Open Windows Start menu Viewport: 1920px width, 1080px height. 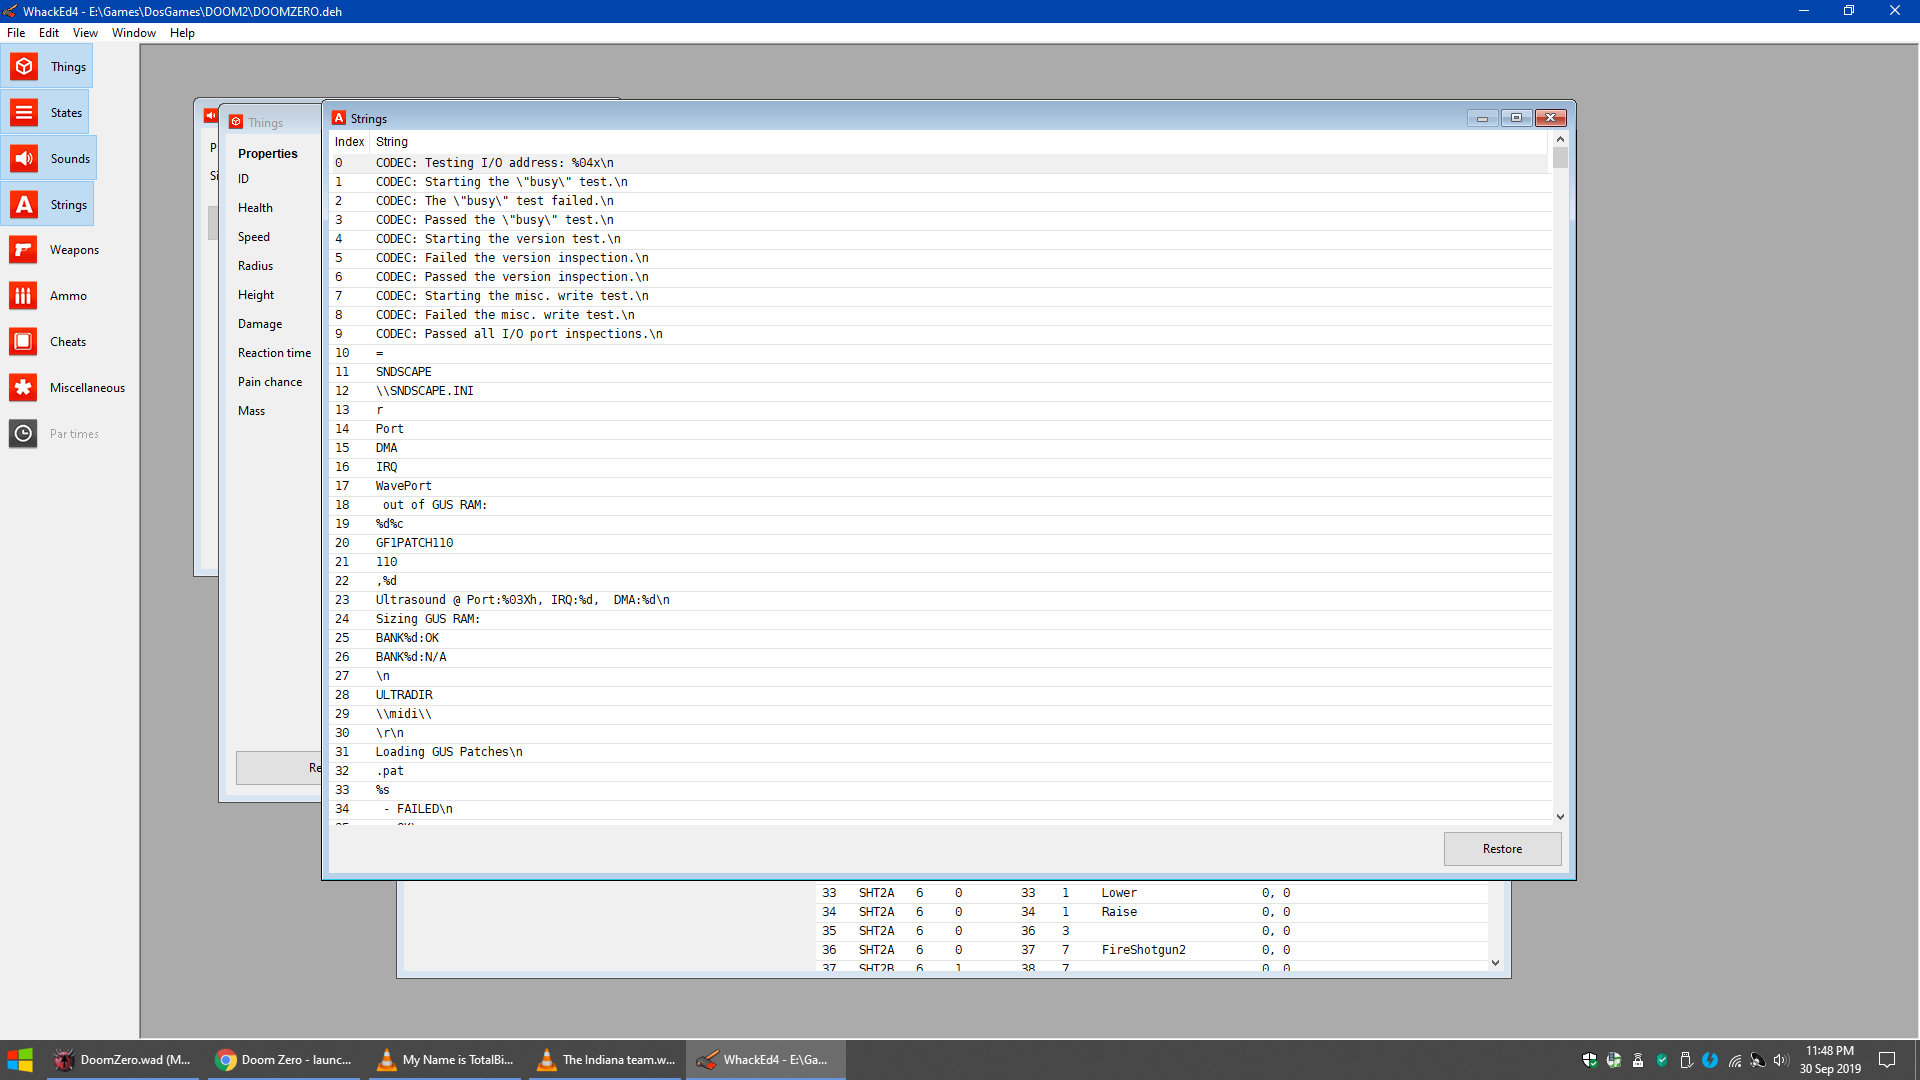point(20,1060)
